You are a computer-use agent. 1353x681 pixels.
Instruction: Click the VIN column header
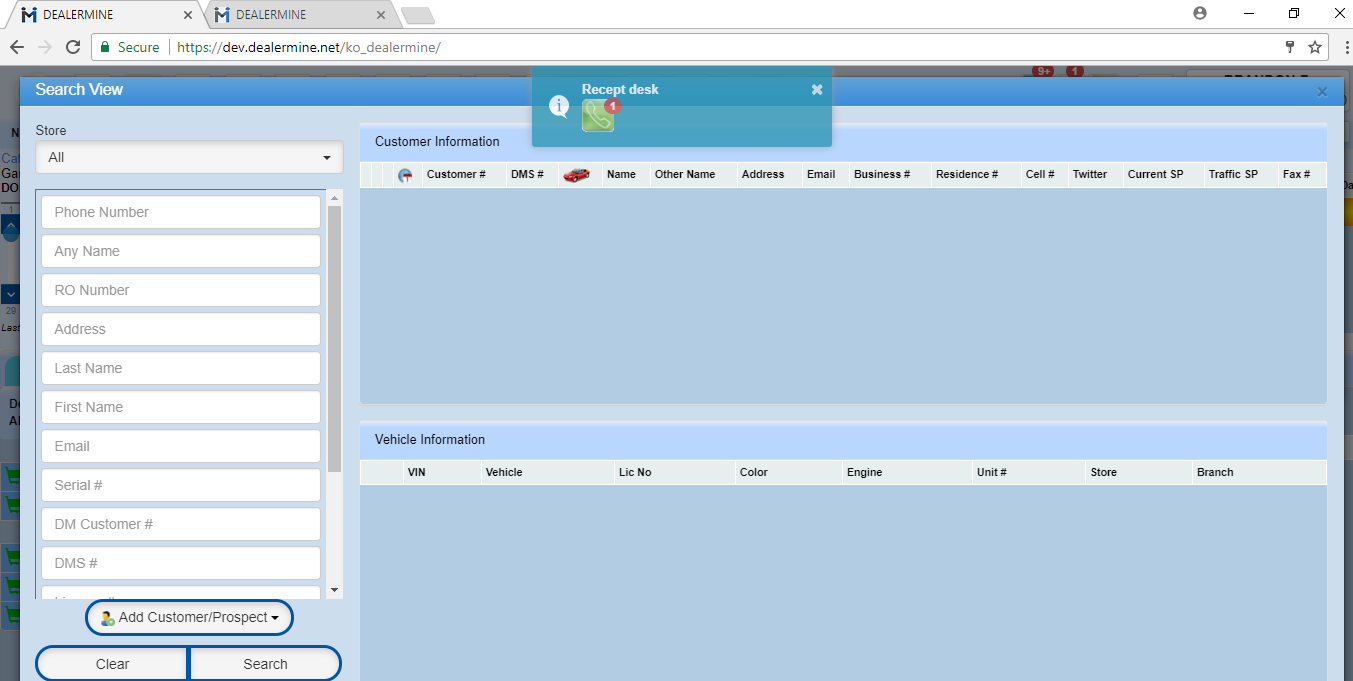tap(417, 472)
